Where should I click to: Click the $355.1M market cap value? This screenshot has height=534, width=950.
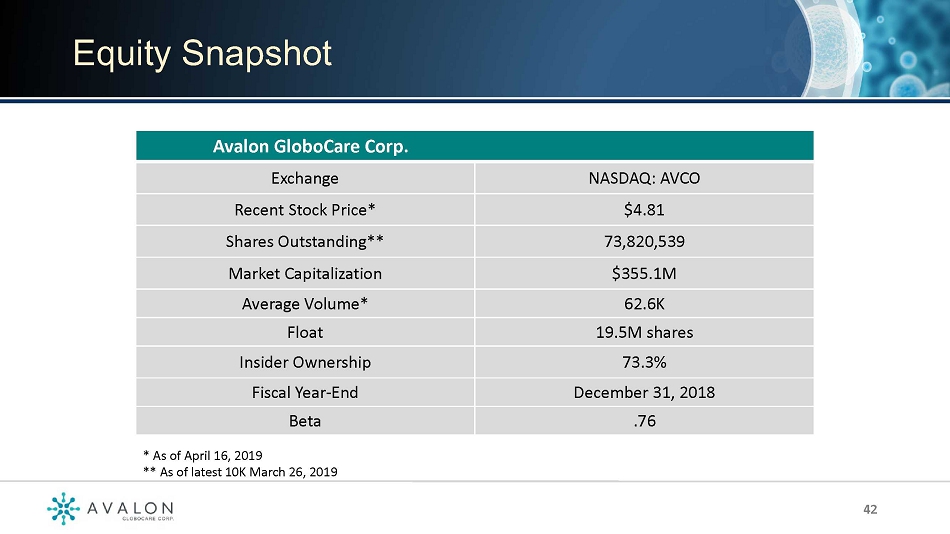pos(643,273)
